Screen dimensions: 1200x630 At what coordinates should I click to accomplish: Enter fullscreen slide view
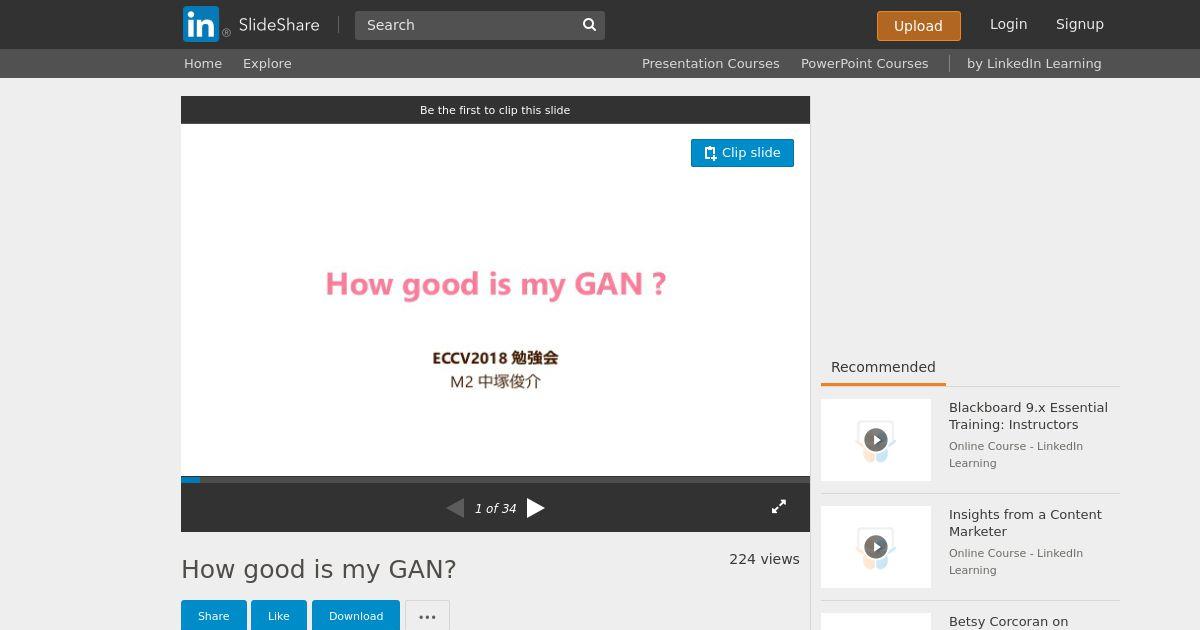pos(779,507)
